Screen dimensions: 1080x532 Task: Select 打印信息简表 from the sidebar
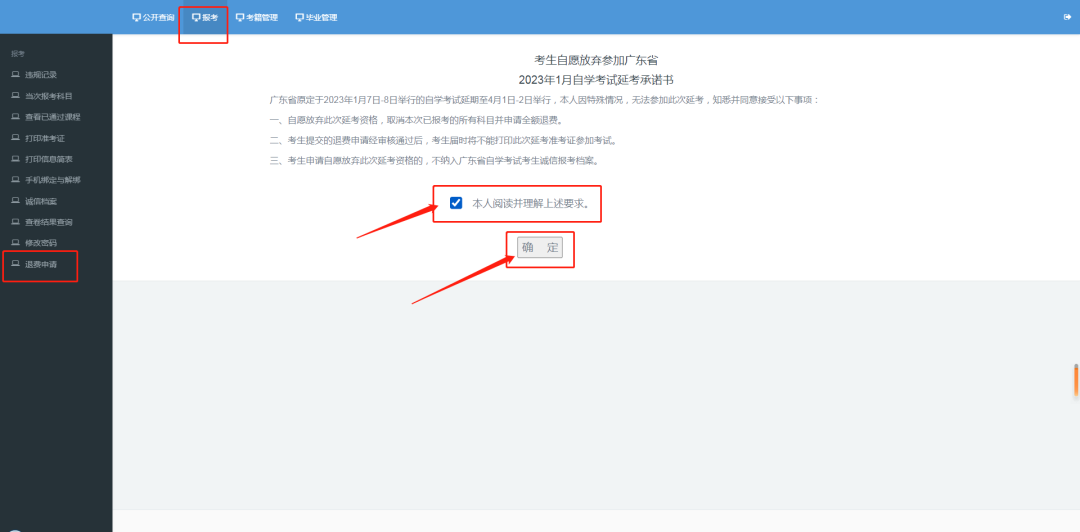49,159
